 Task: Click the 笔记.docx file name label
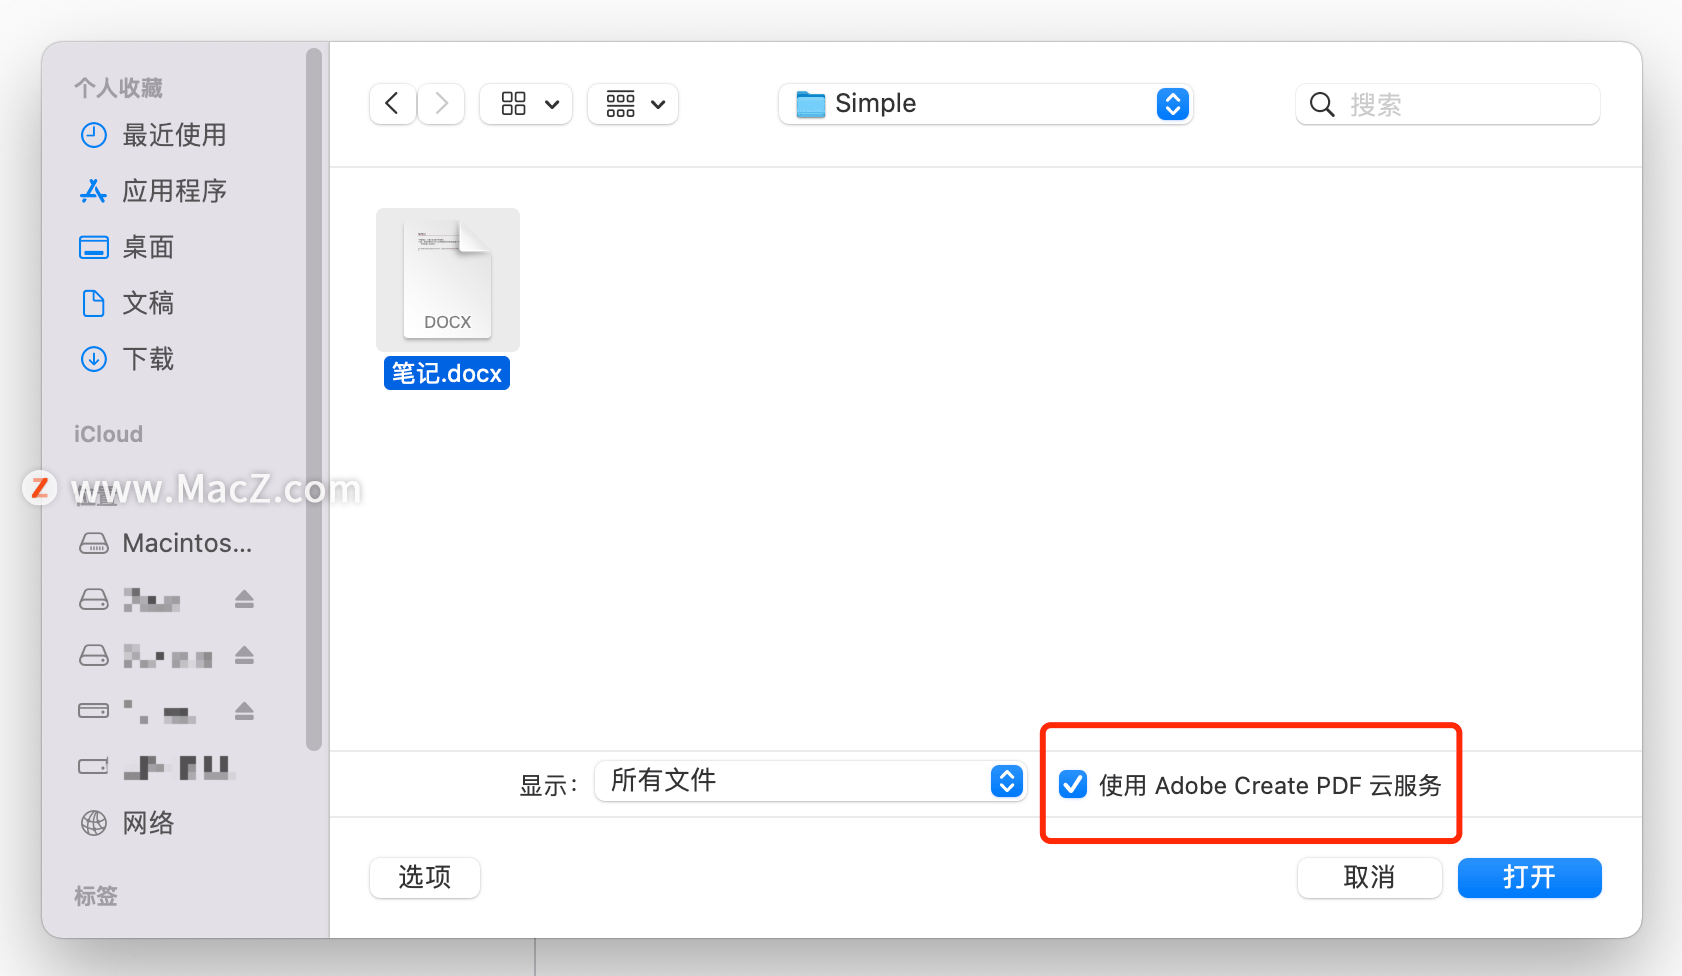pyautogui.click(x=447, y=373)
